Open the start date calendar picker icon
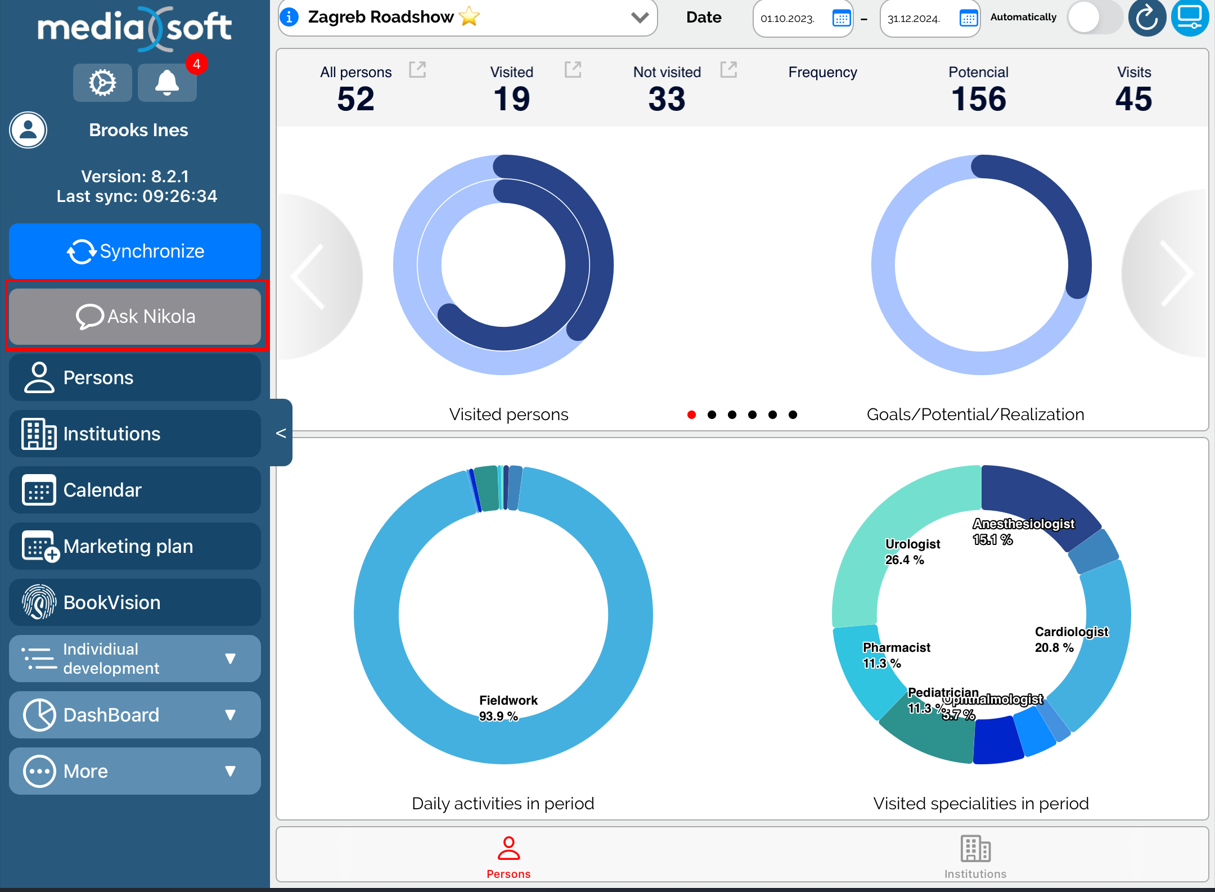The width and height of the screenshot is (1215, 892). click(x=841, y=18)
